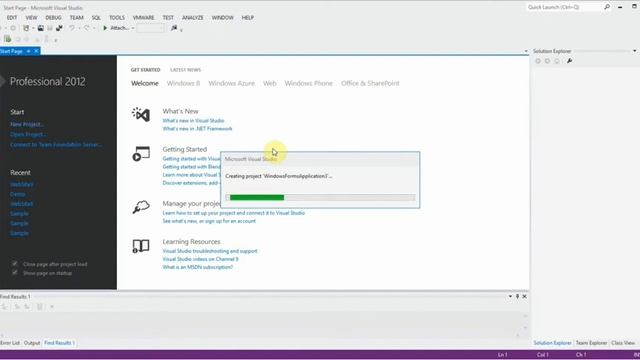Open the ANALYZE menu
This screenshot has height=360, width=640.
pos(192,18)
